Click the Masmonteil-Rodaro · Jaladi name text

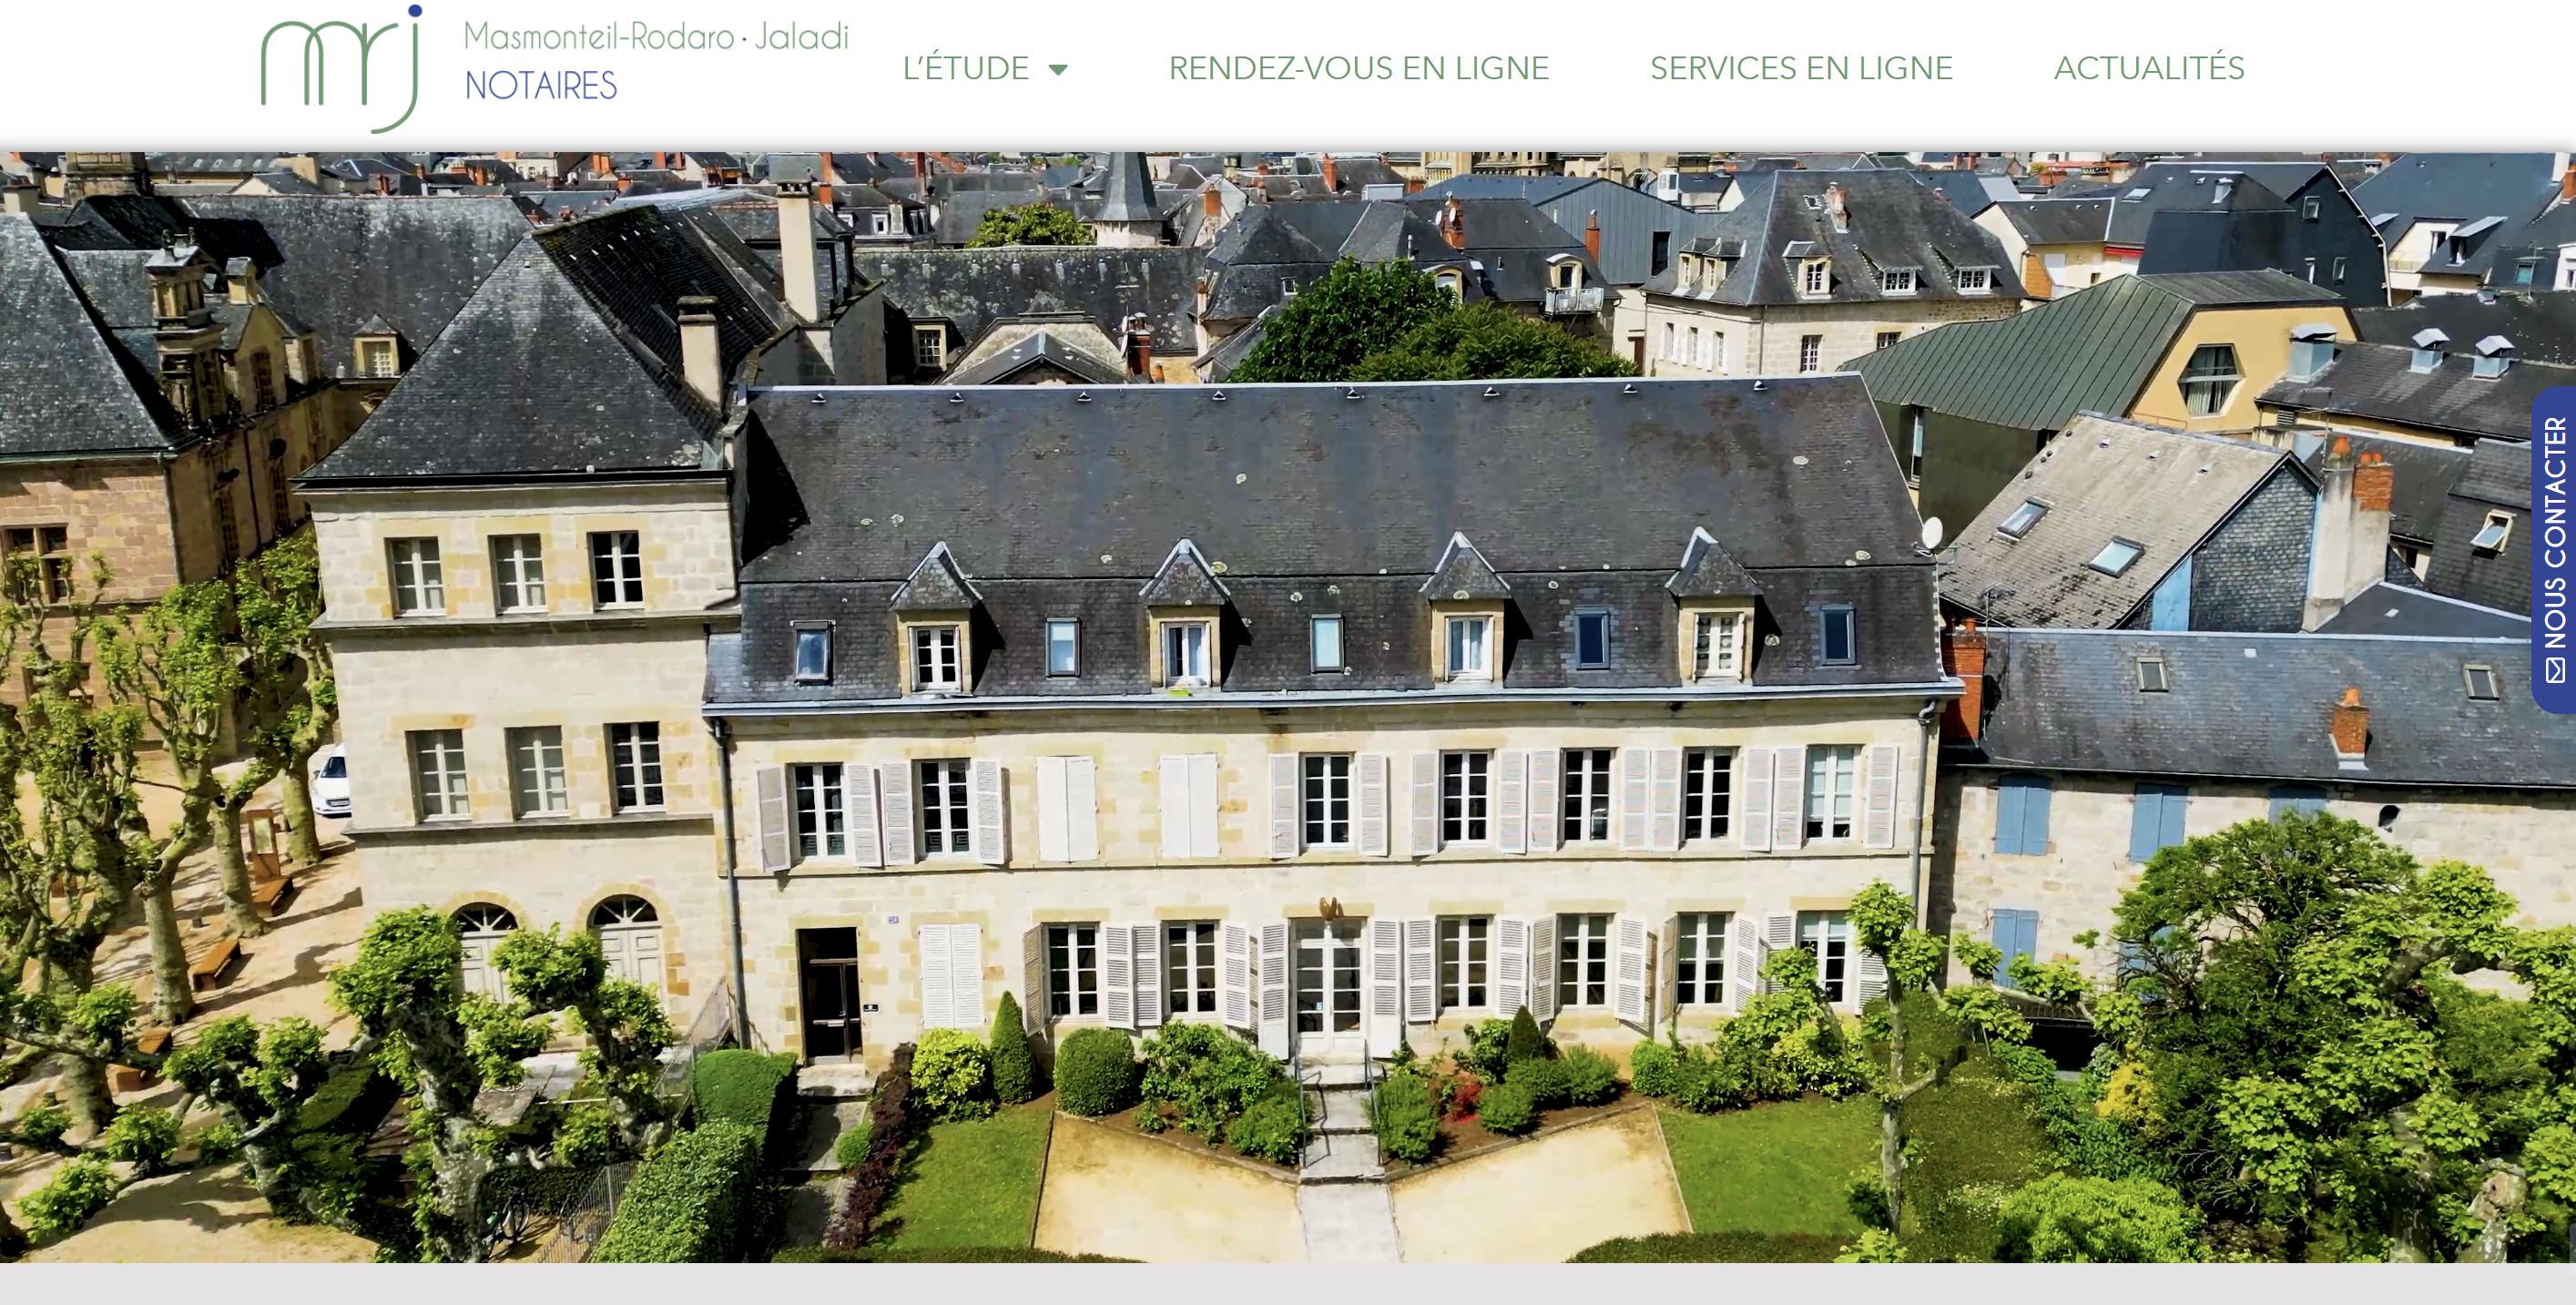[x=656, y=37]
